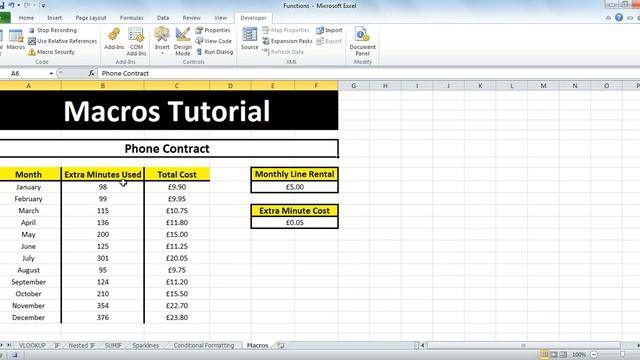The height and width of the screenshot is (360, 640).
Task: Switch to the Data tab
Action: 163,18
